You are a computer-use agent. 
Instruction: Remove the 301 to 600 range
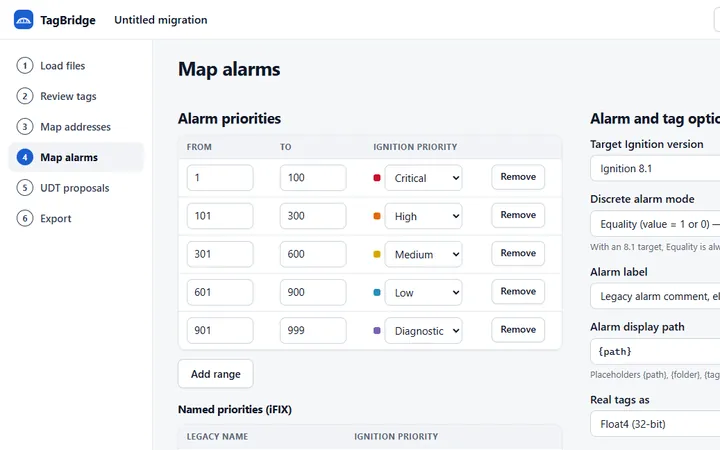(x=518, y=253)
